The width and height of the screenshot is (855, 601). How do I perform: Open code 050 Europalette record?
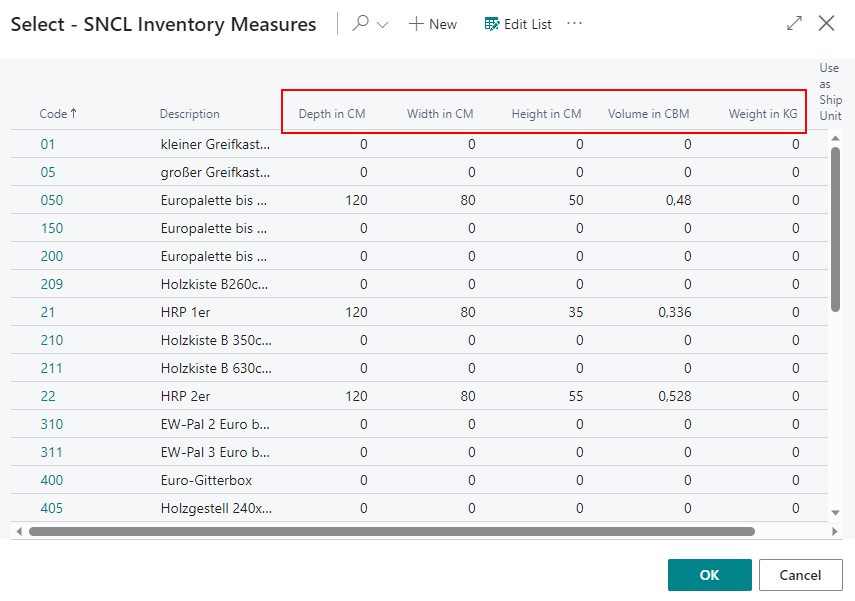point(52,200)
